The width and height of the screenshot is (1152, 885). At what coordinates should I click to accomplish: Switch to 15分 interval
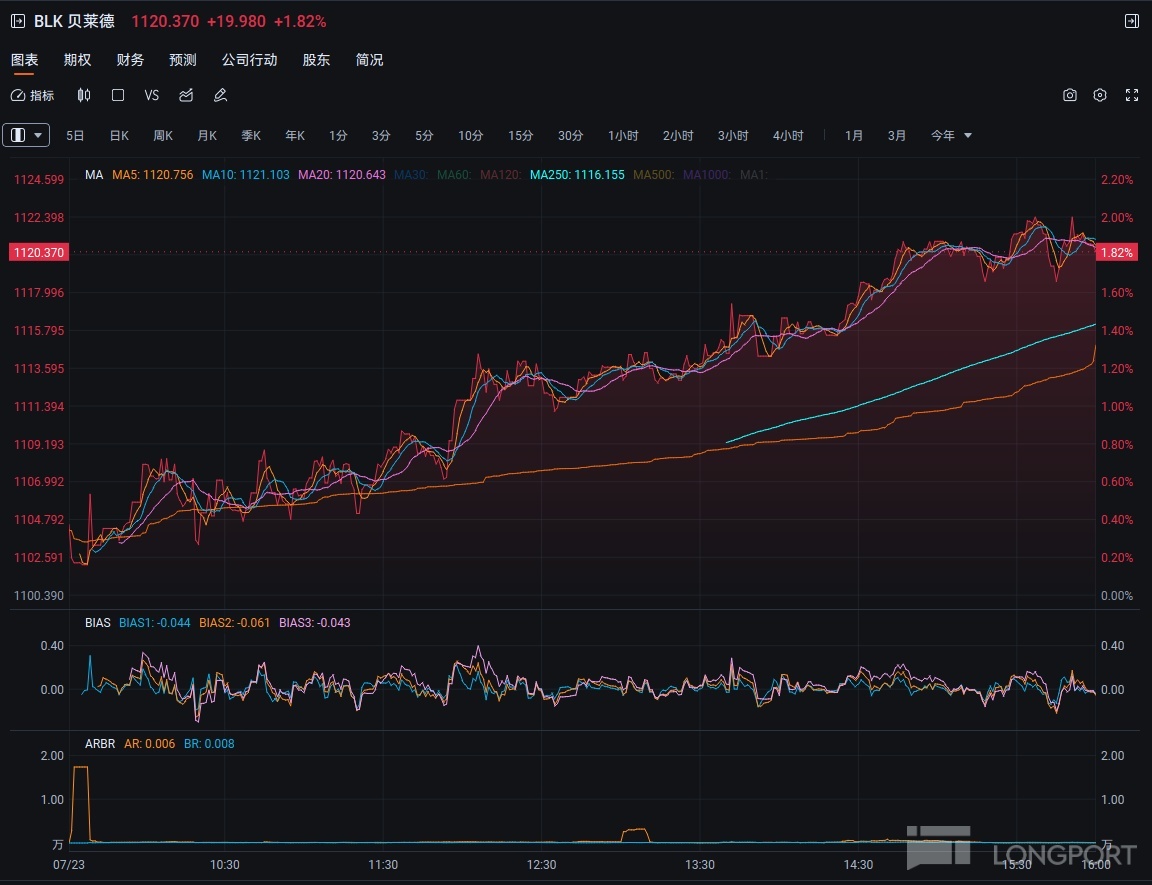click(520, 135)
